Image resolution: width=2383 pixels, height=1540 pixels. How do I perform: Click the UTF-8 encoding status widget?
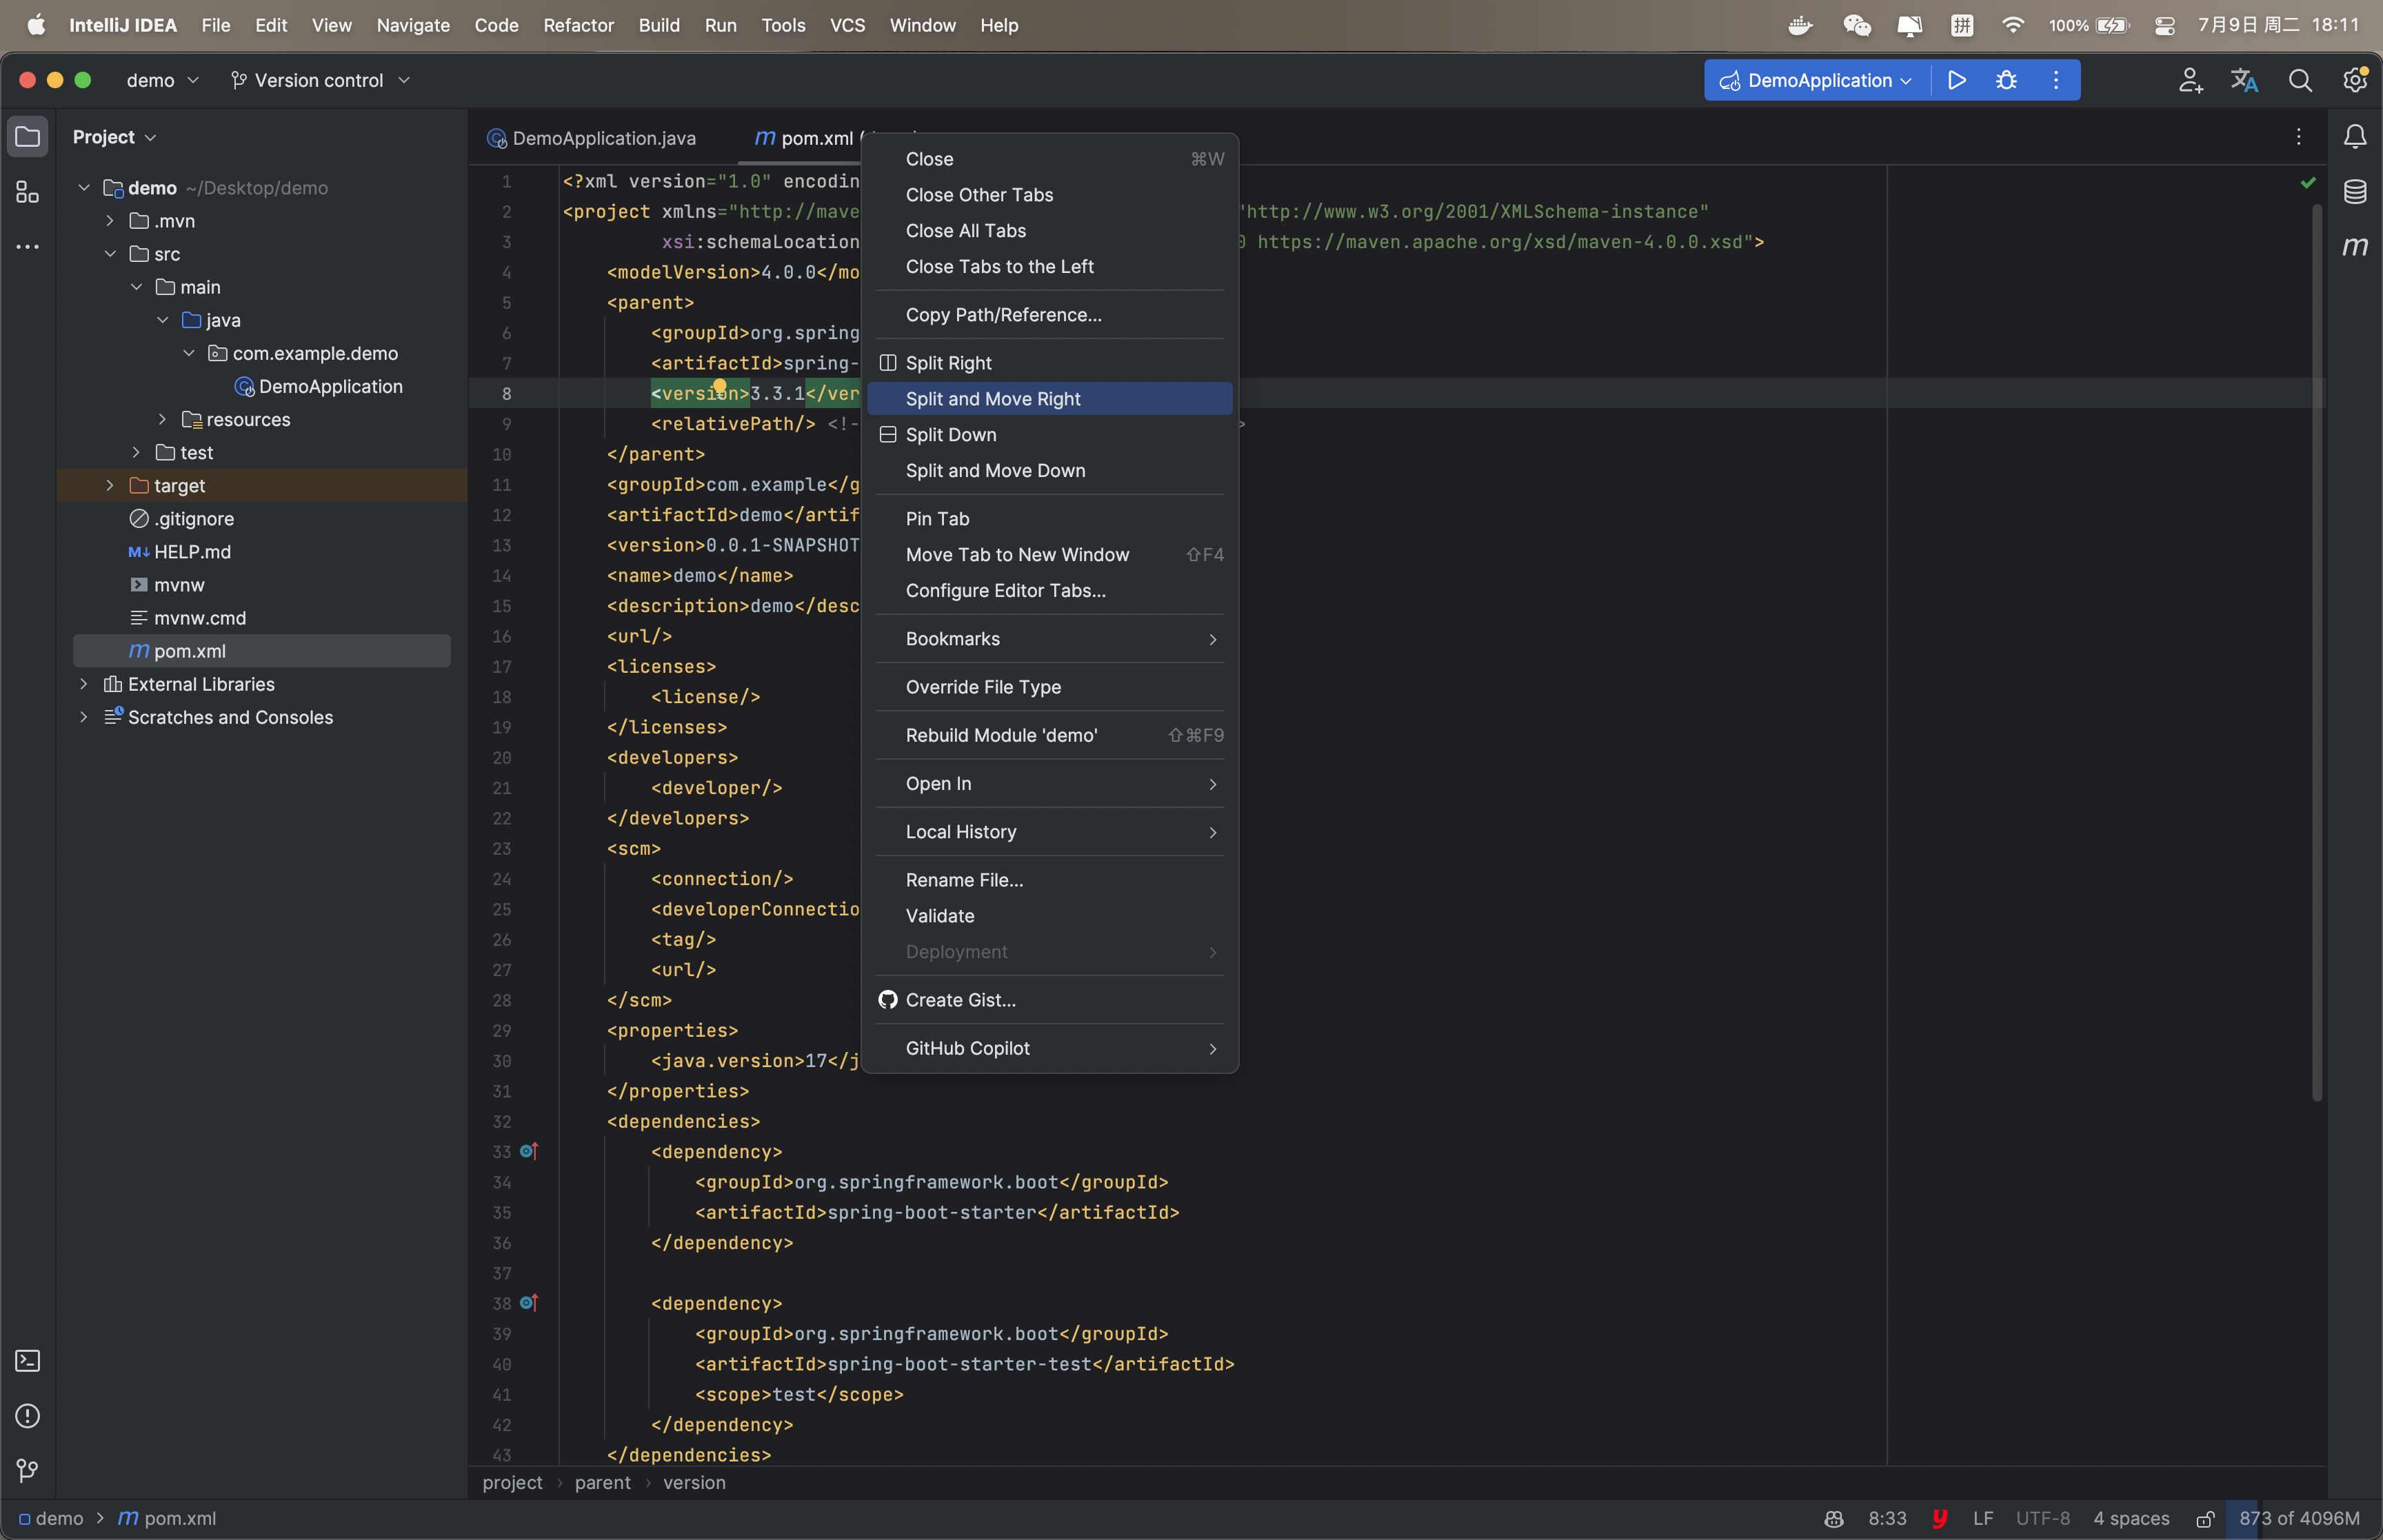(2042, 1518)
